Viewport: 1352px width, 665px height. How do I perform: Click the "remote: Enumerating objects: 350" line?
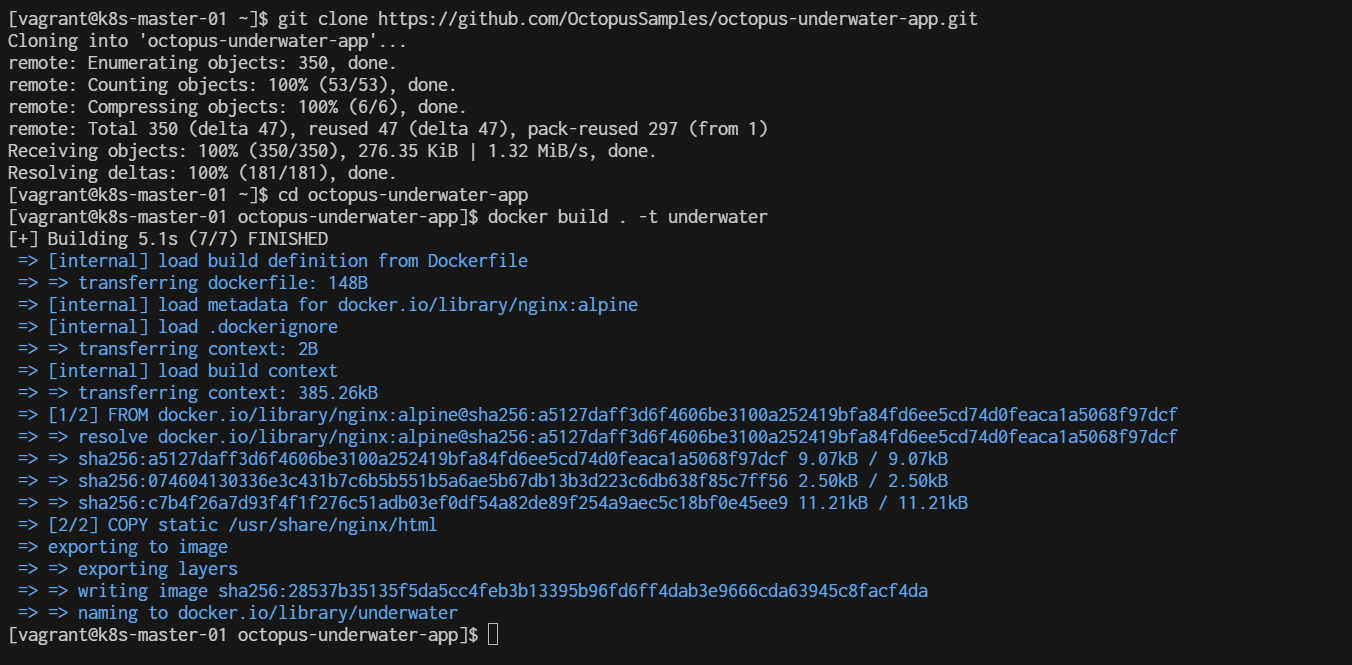tap(202, 63)
